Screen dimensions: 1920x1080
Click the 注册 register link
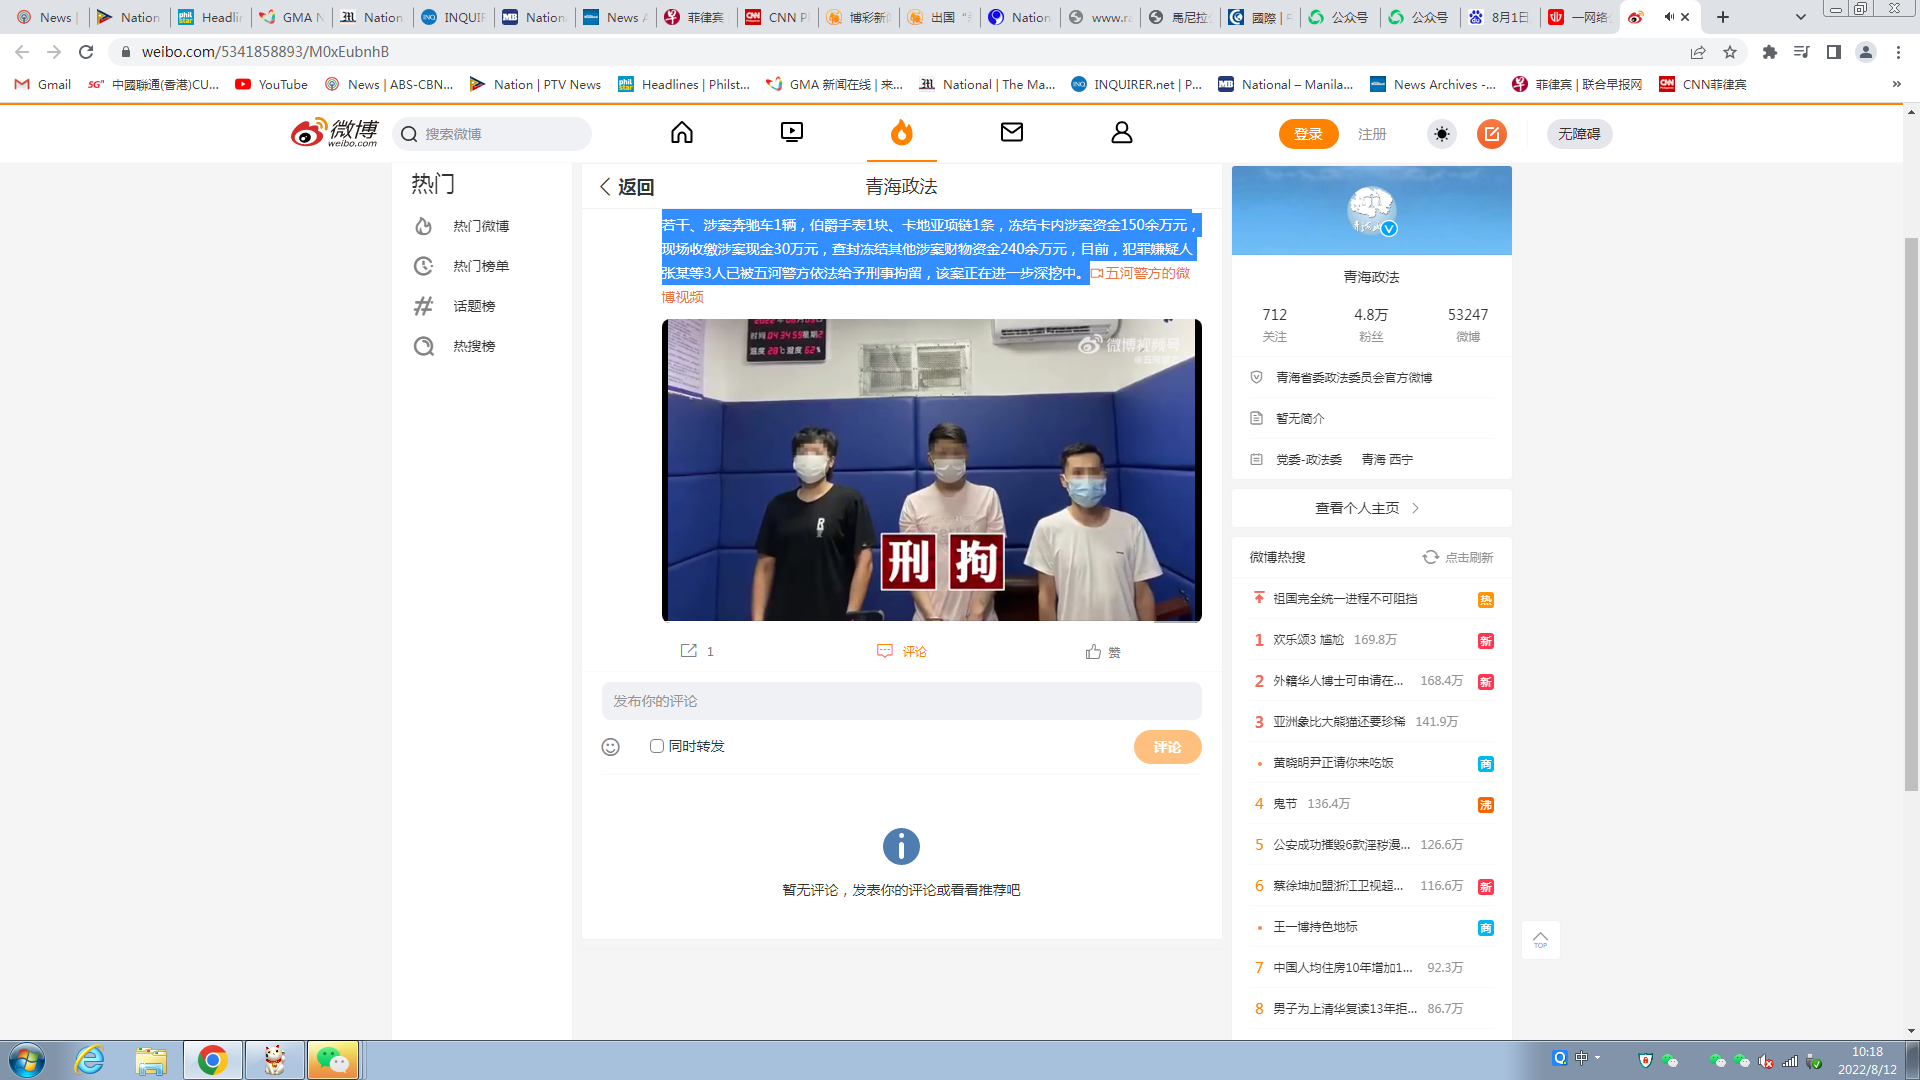[1372, 134]
